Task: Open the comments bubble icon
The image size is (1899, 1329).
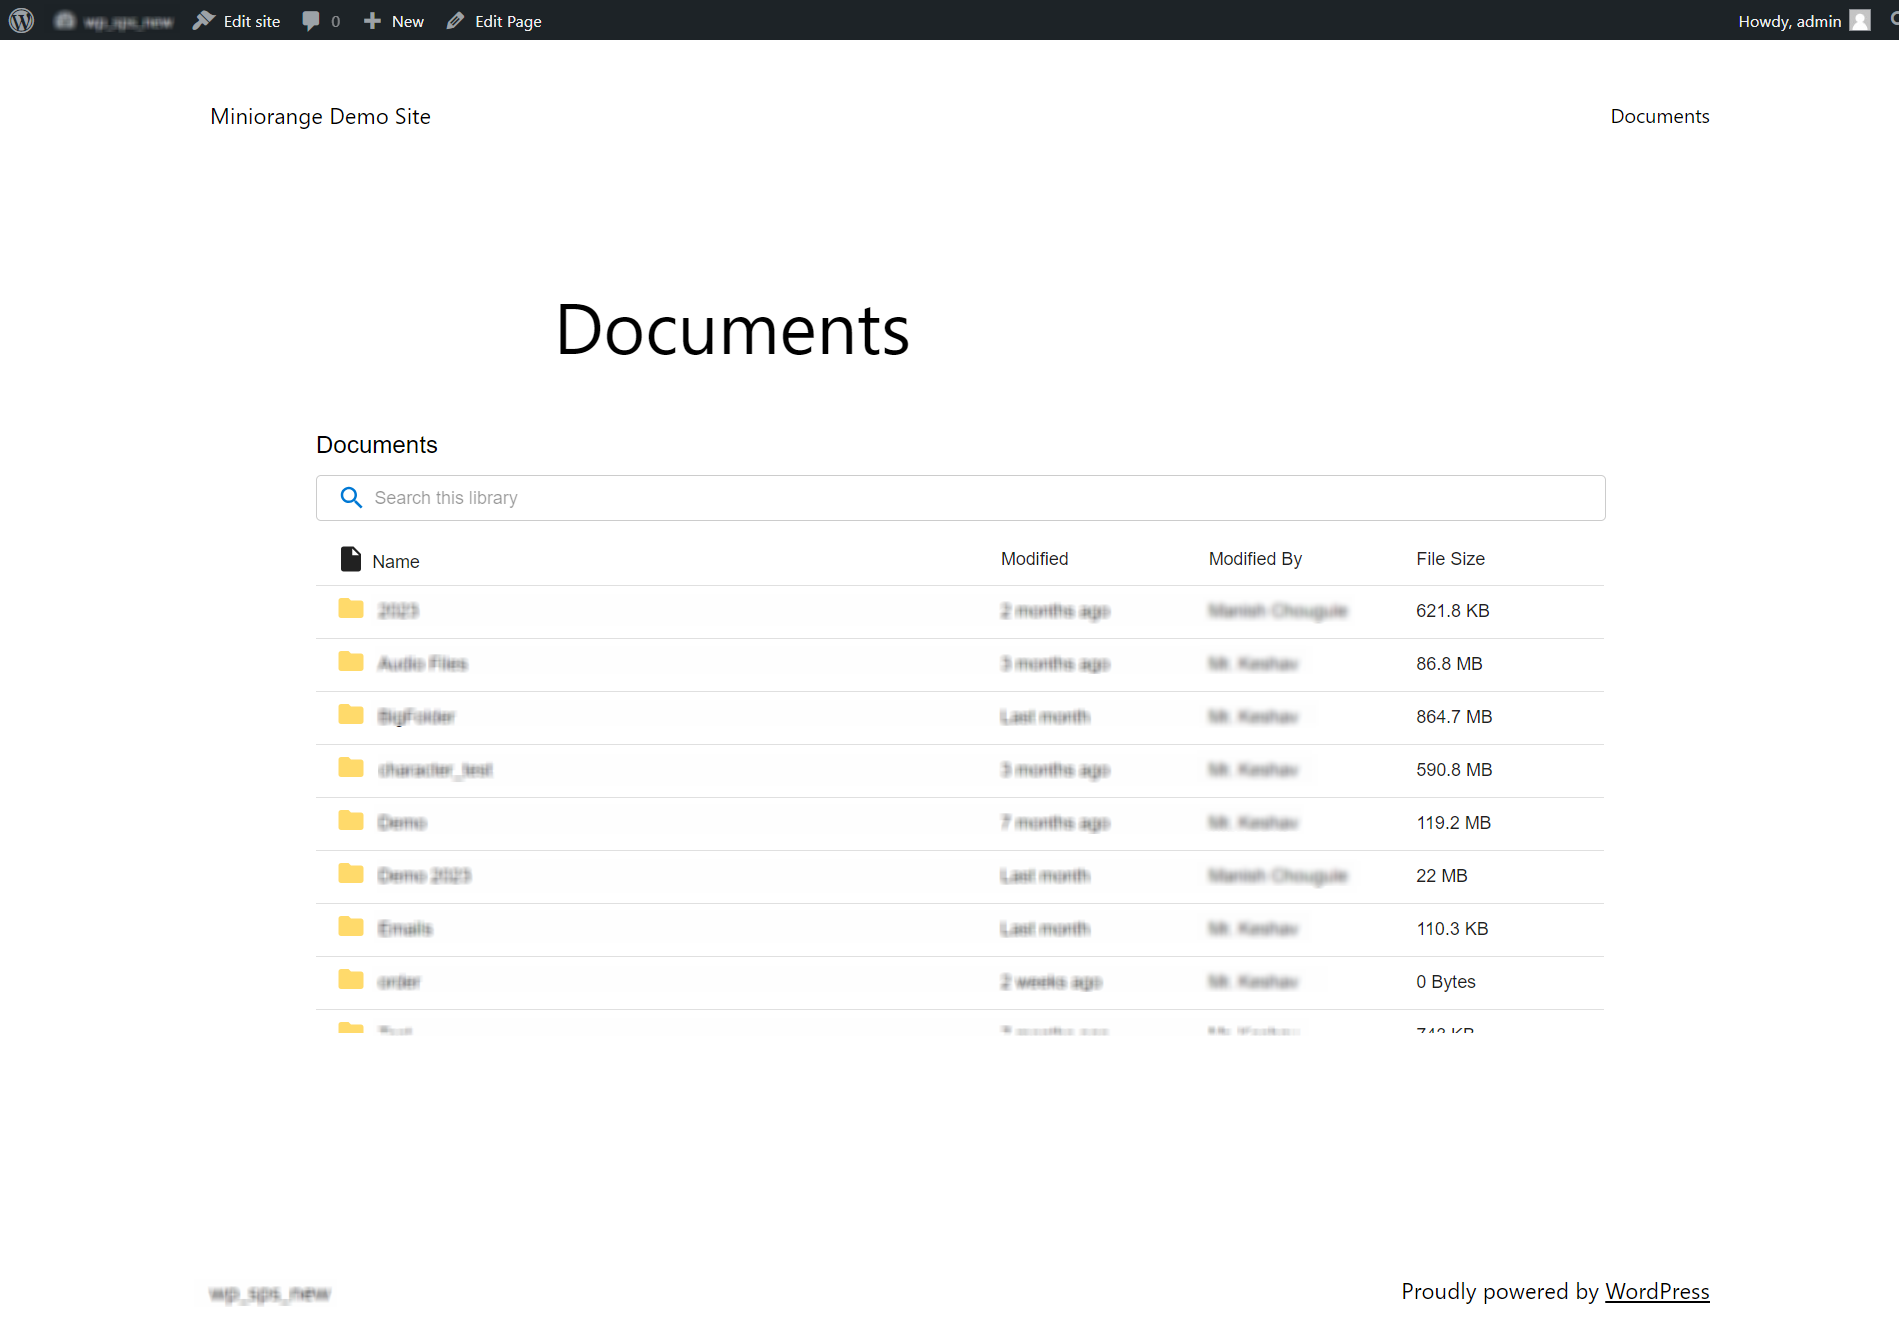Action: 311,21
